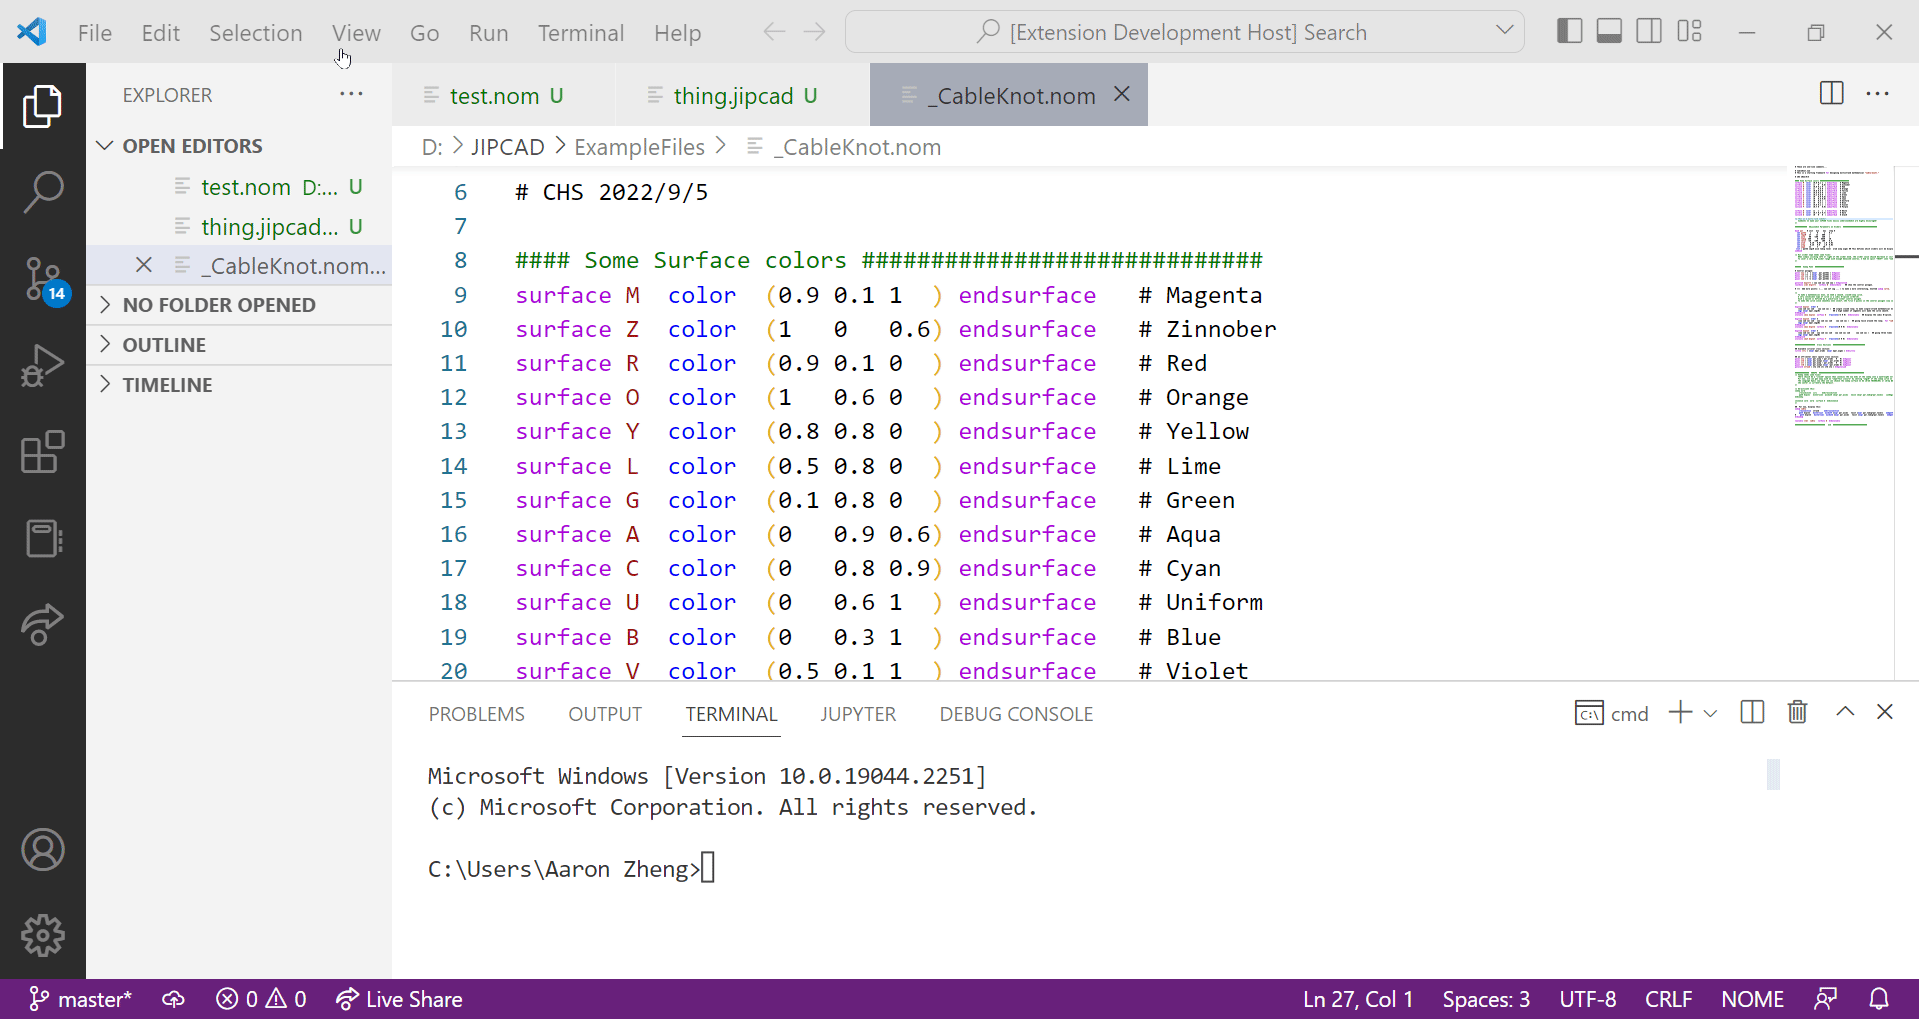The width and height of the screenshot is (1920, 1020).
Task: Open the terminal launch profile dropdown
Action: click(1710, 713)
